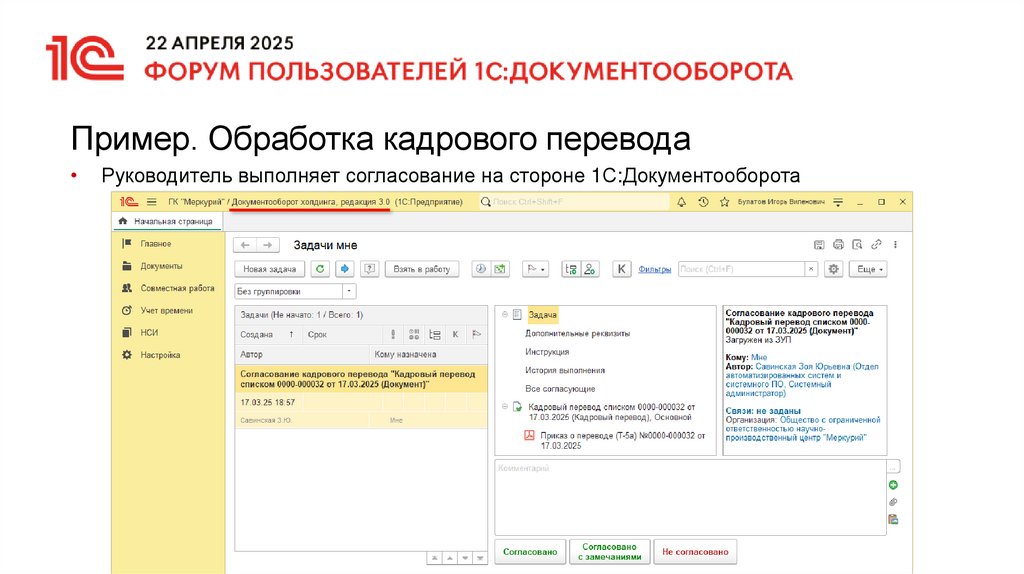Open the Учет времени section
Viewport: 1024px width, 574px height.
click(x=167, y=310)
